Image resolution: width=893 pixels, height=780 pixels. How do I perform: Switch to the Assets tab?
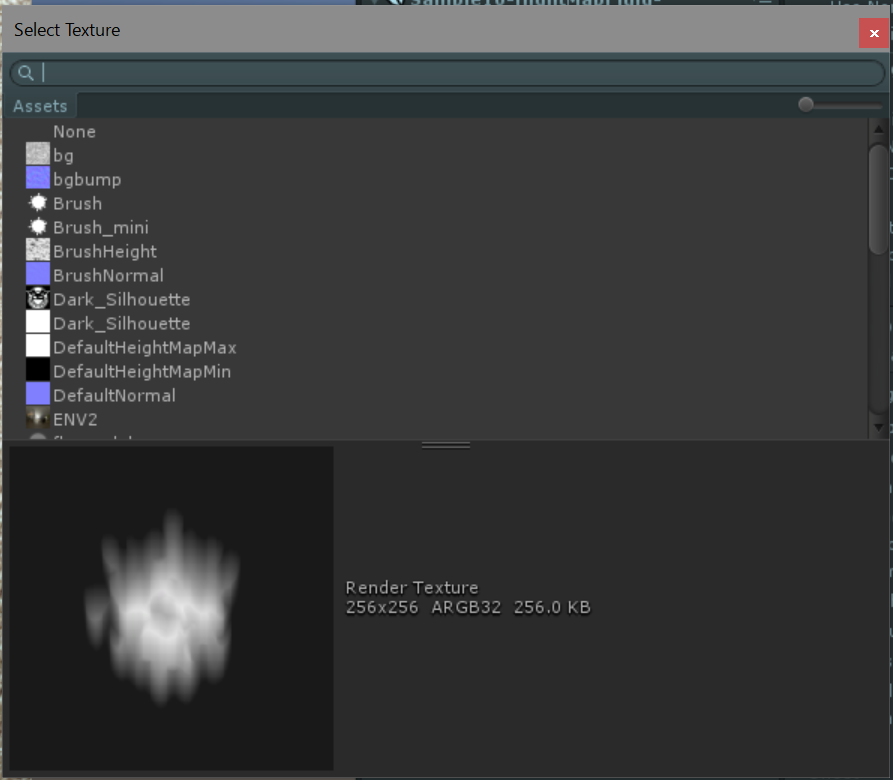(40, 106)
